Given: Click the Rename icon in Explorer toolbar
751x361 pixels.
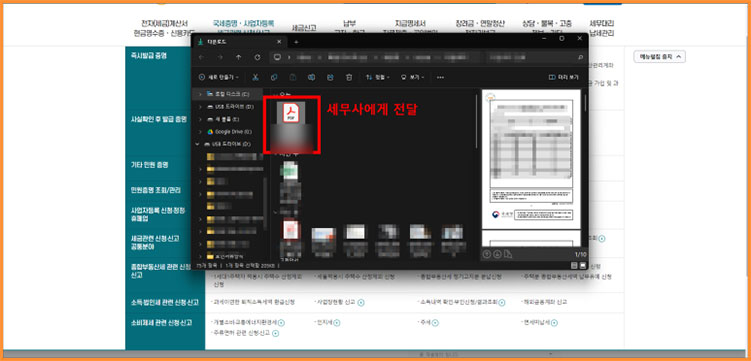Looking at the screenshot, I should [x=311, y=77].
